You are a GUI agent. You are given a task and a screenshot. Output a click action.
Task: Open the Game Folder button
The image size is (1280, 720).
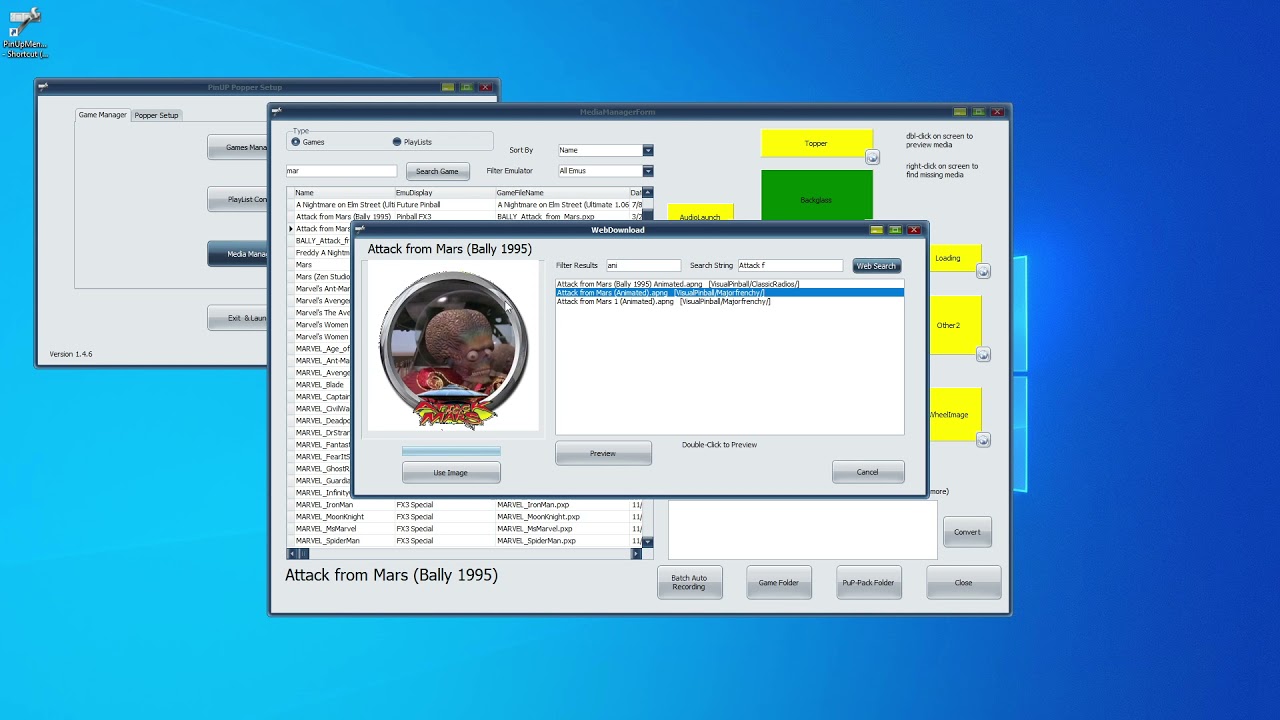click(x=779, y=583)
